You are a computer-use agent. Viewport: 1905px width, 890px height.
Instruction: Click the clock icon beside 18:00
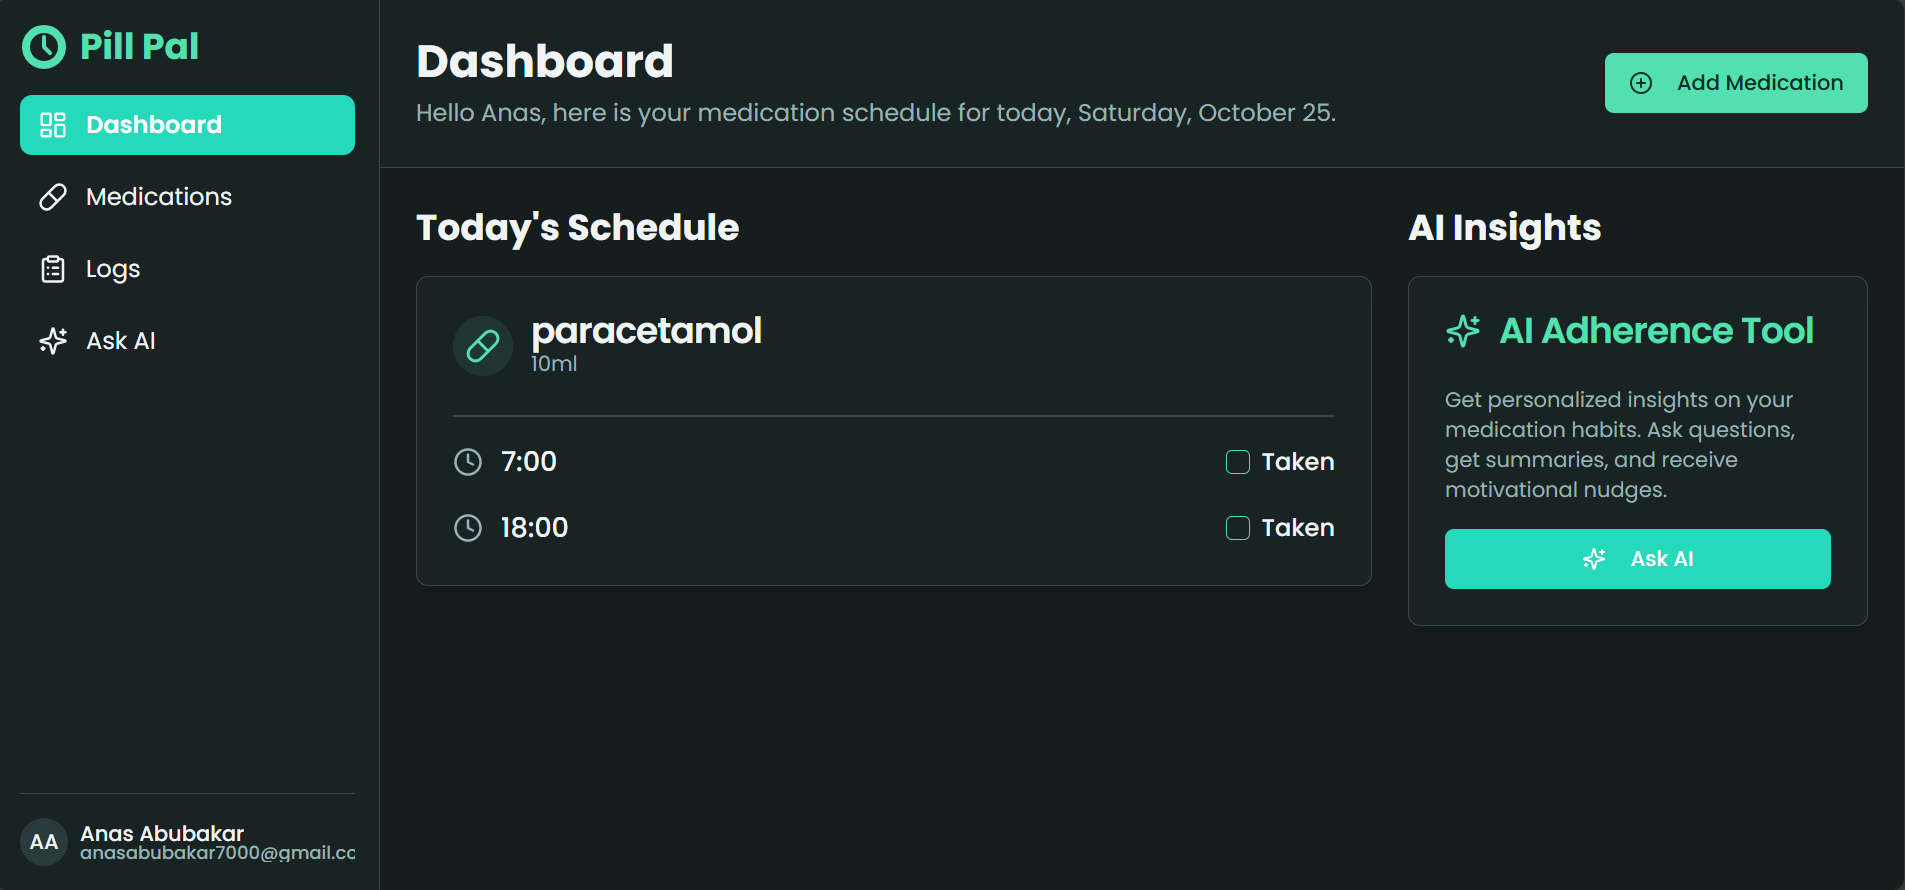pos(468,528)
